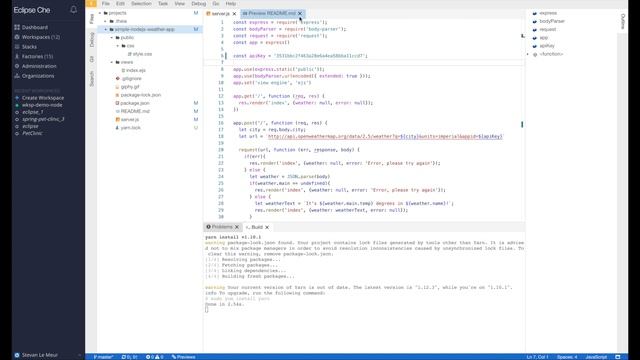Open the notifications bell in Eclipse Che
This screenshot has height=360, width=640.
(73, 9)
